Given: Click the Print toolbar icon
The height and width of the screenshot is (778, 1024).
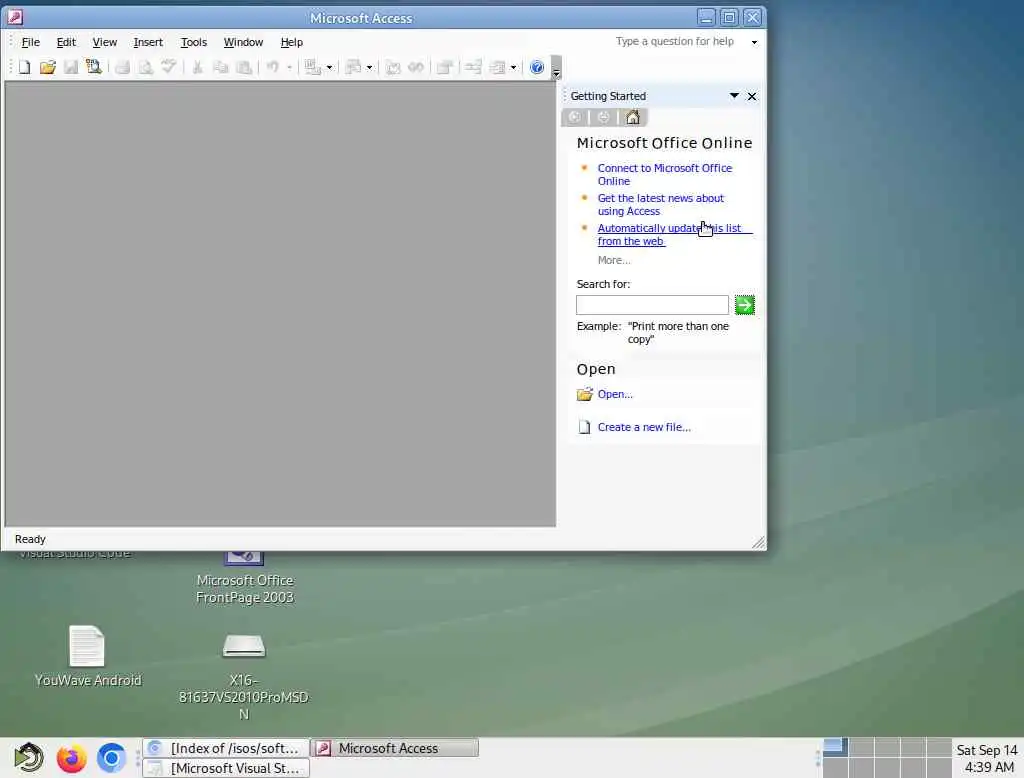Looking at the screenshot, I should click(123, 67).
